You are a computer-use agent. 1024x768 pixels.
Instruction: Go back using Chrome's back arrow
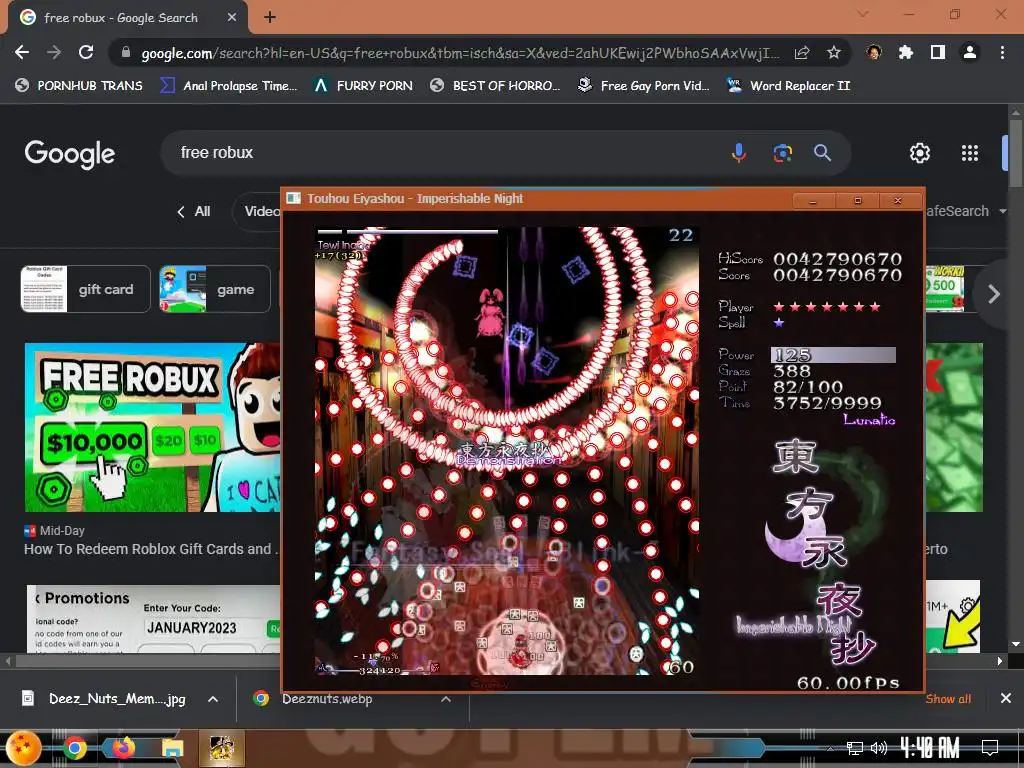click(x=22, y=52)
